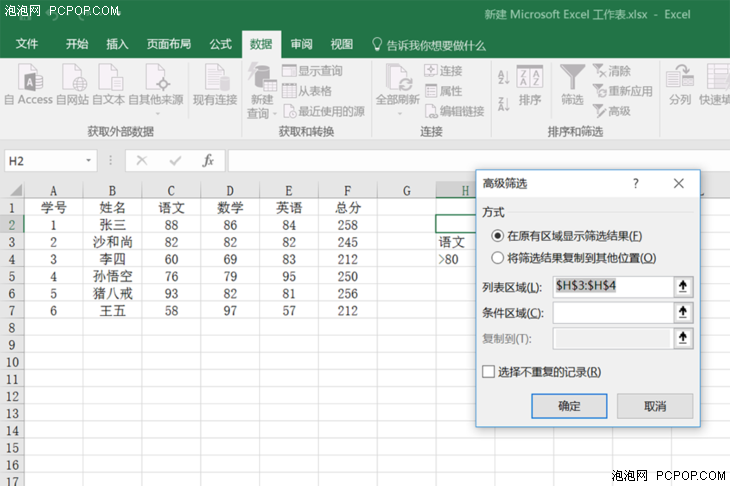Click 从表格 from table

(307, 91)
